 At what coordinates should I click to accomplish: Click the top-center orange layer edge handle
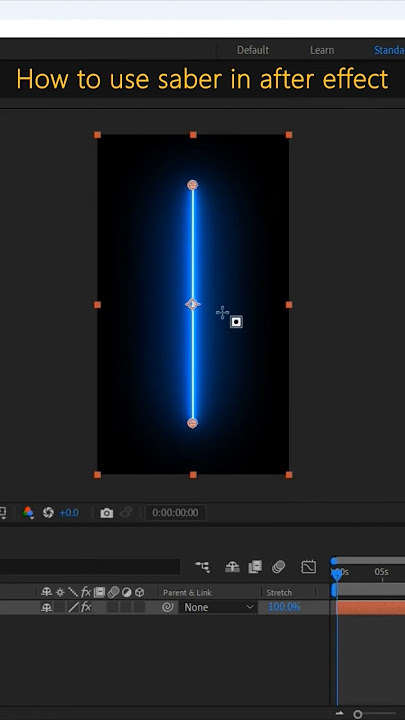[193, 135]
